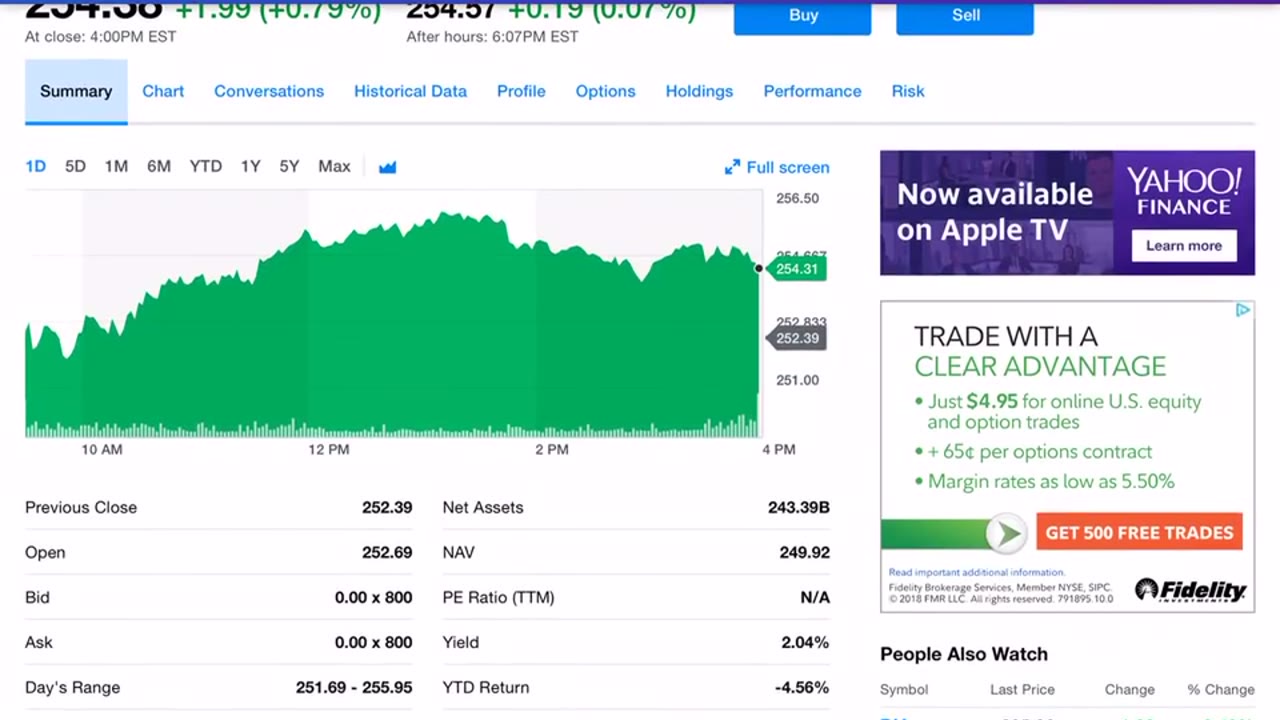Open the Profile tab
The height and width of the screenshot is (720, 1280).
tap(521, 91)
